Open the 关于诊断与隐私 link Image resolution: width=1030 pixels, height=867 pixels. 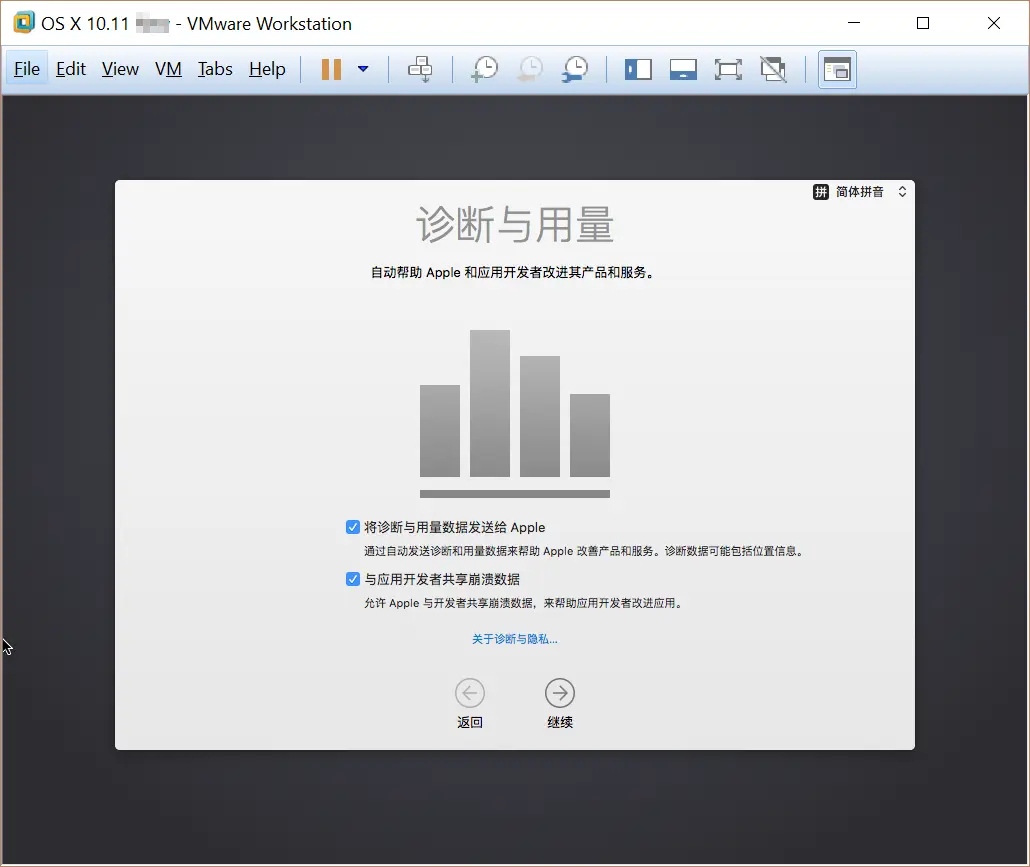(514, 638)
